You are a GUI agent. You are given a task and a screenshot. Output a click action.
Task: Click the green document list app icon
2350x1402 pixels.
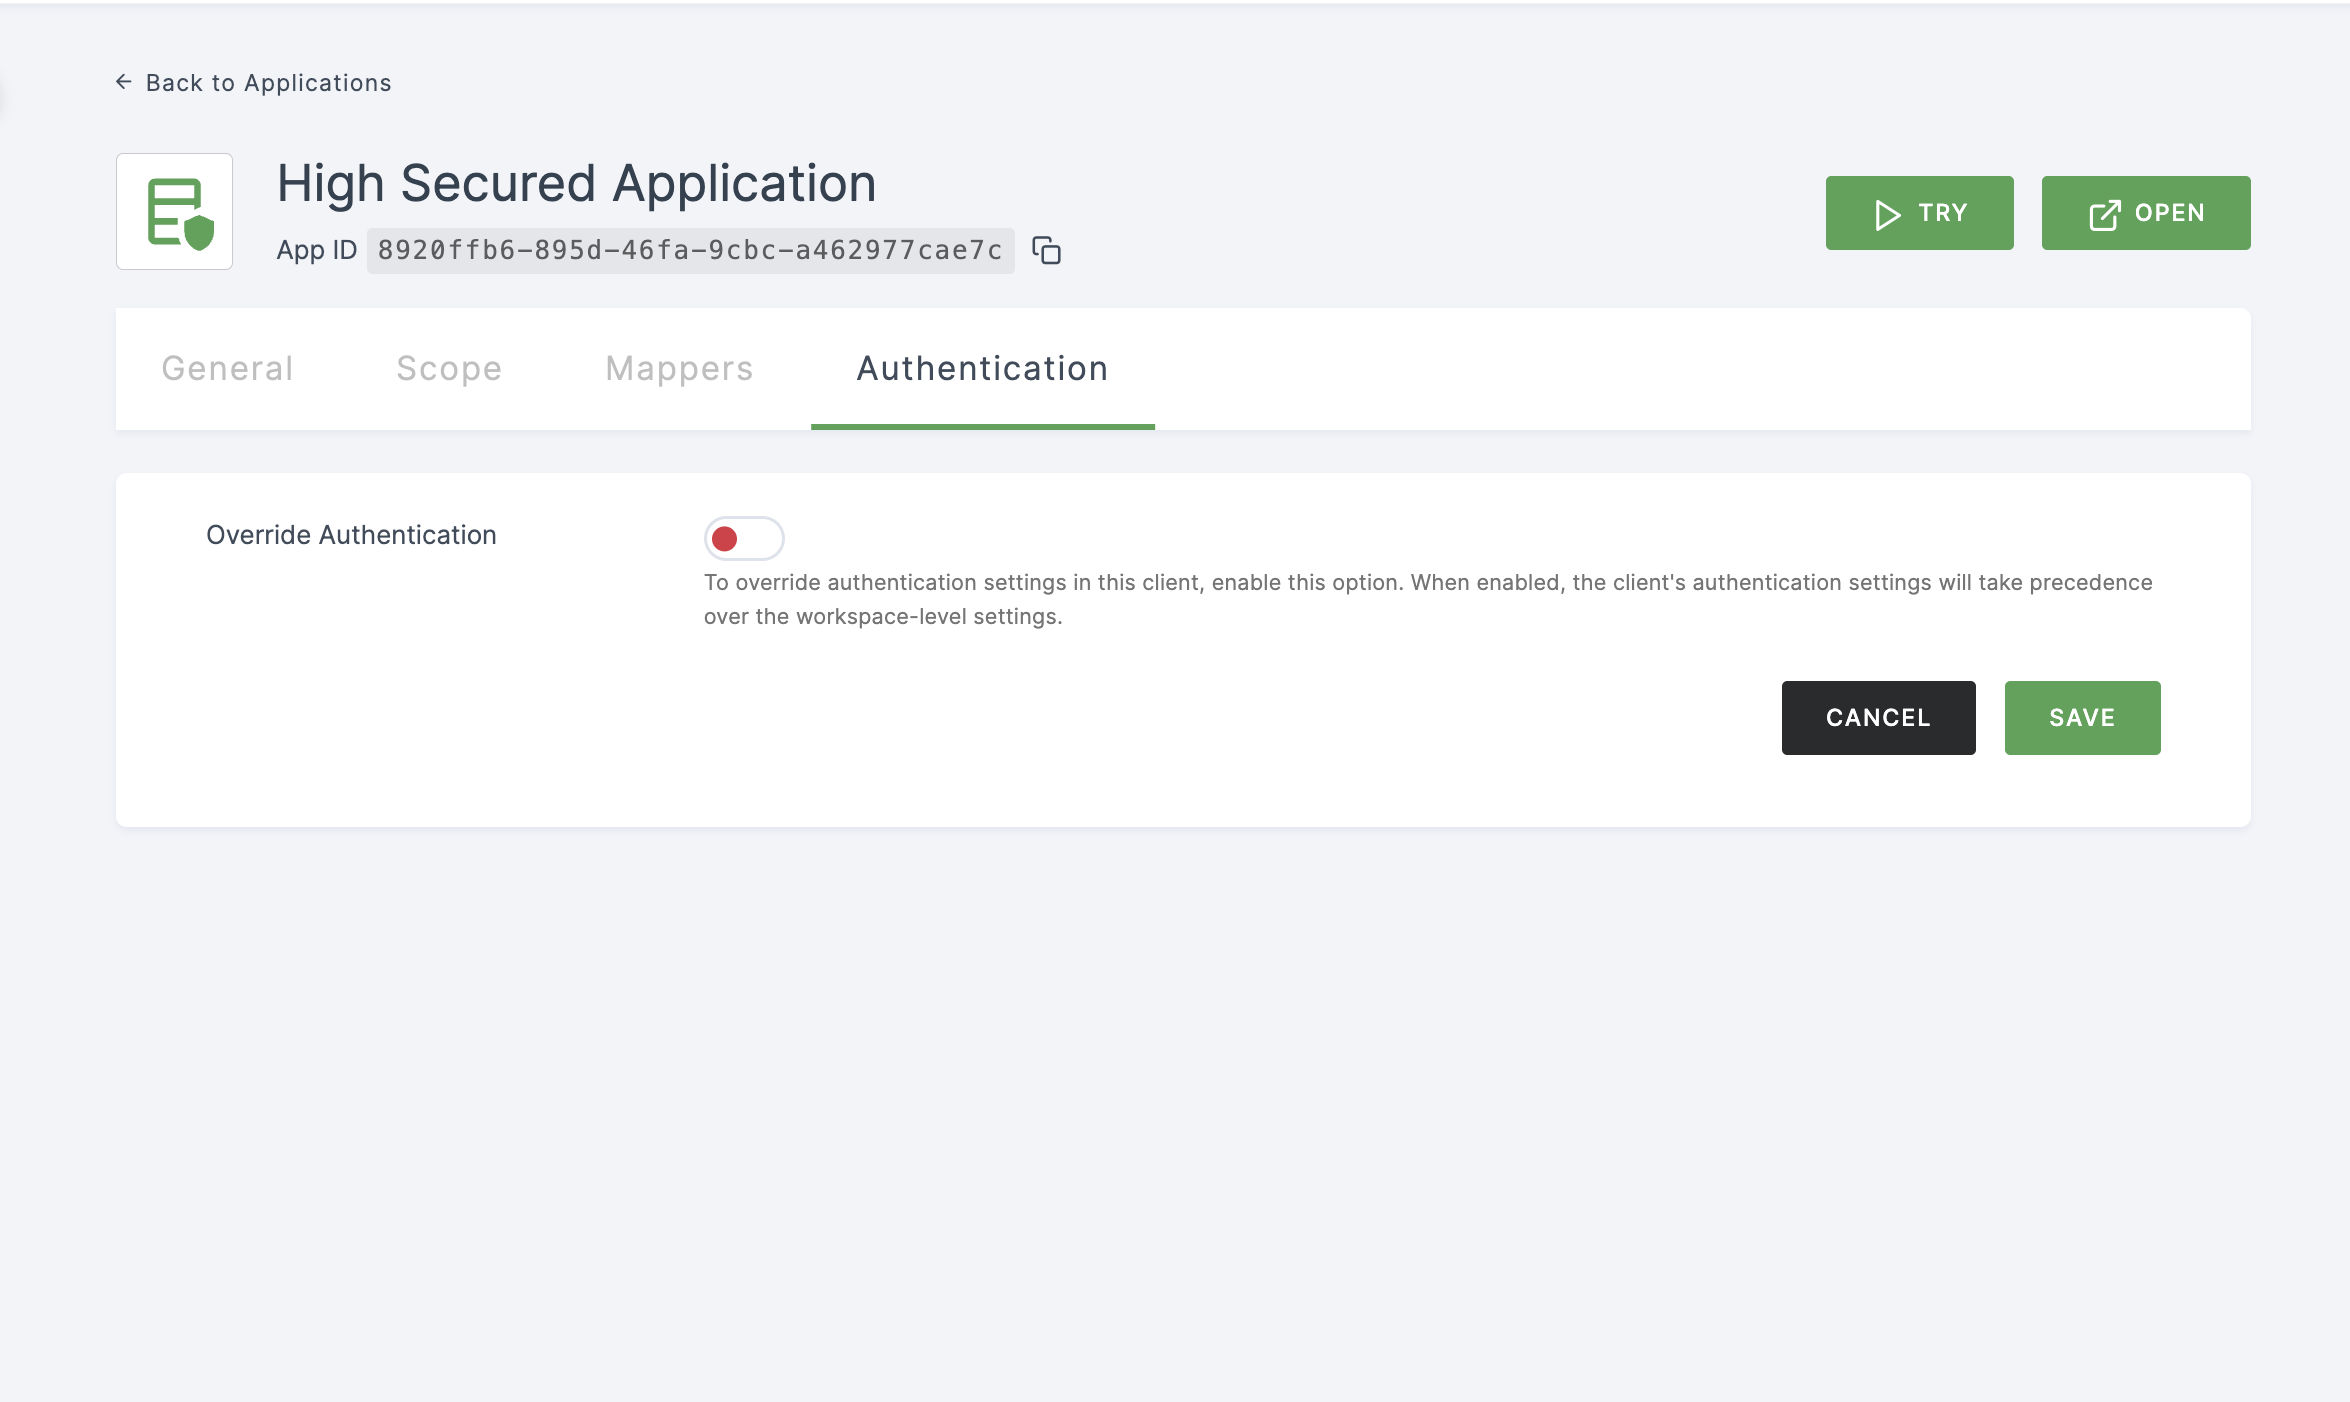click(175, 212)
